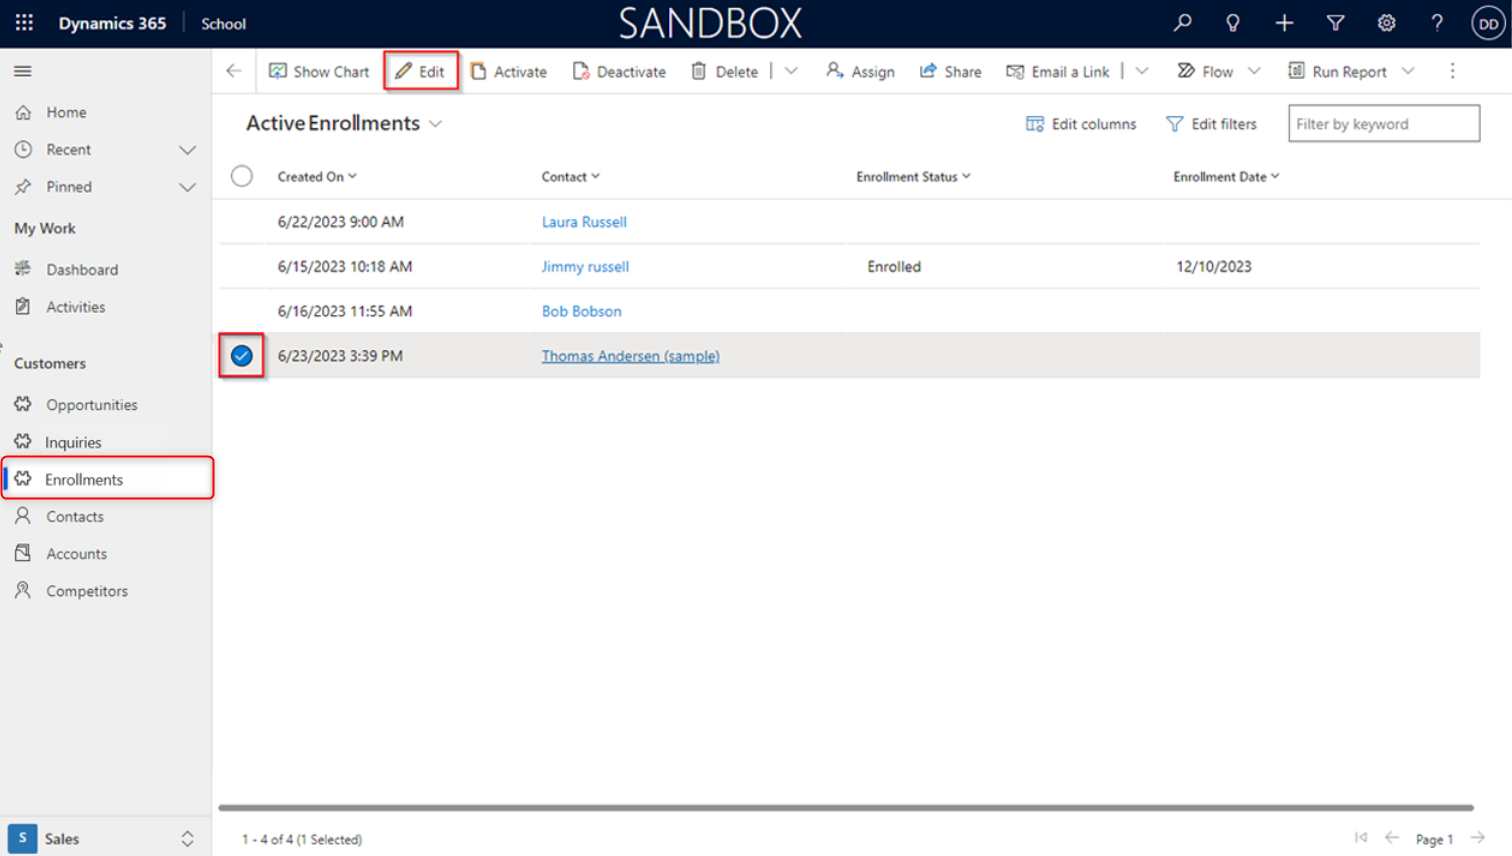
Task: Toggle the select-all rows circle
Action: pos(242,176)
